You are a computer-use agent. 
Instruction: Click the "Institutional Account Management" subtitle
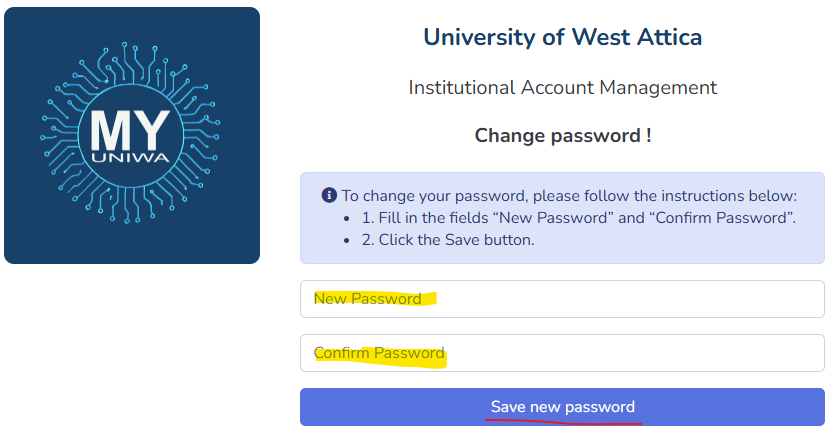[x=562, y=88]
